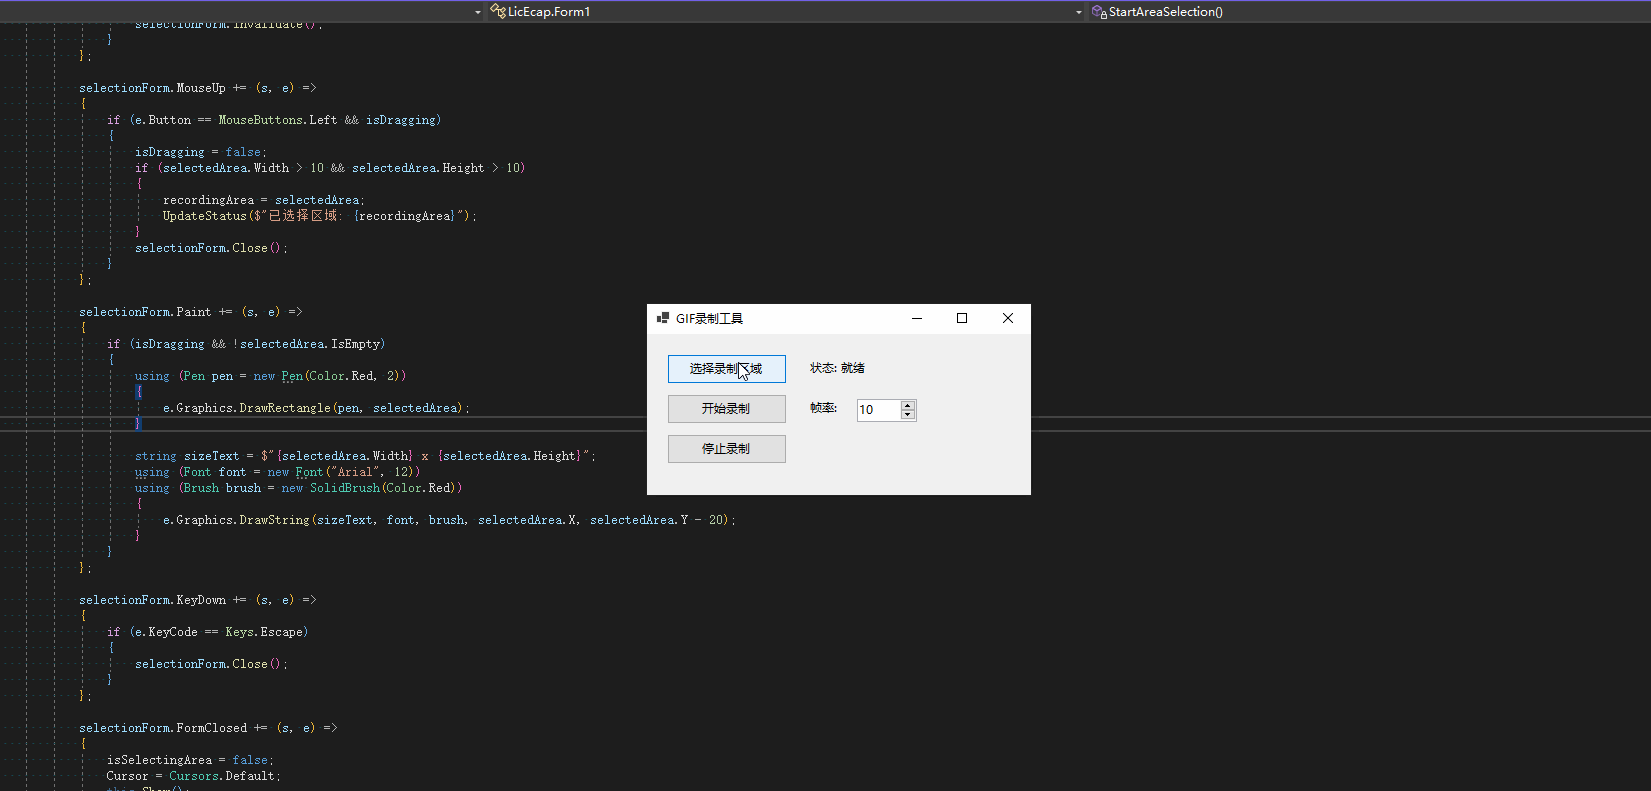This screenshot has height=791, width=1651.
Task: Close the GIF录制工具 dialog
Action: point(1007,318)
